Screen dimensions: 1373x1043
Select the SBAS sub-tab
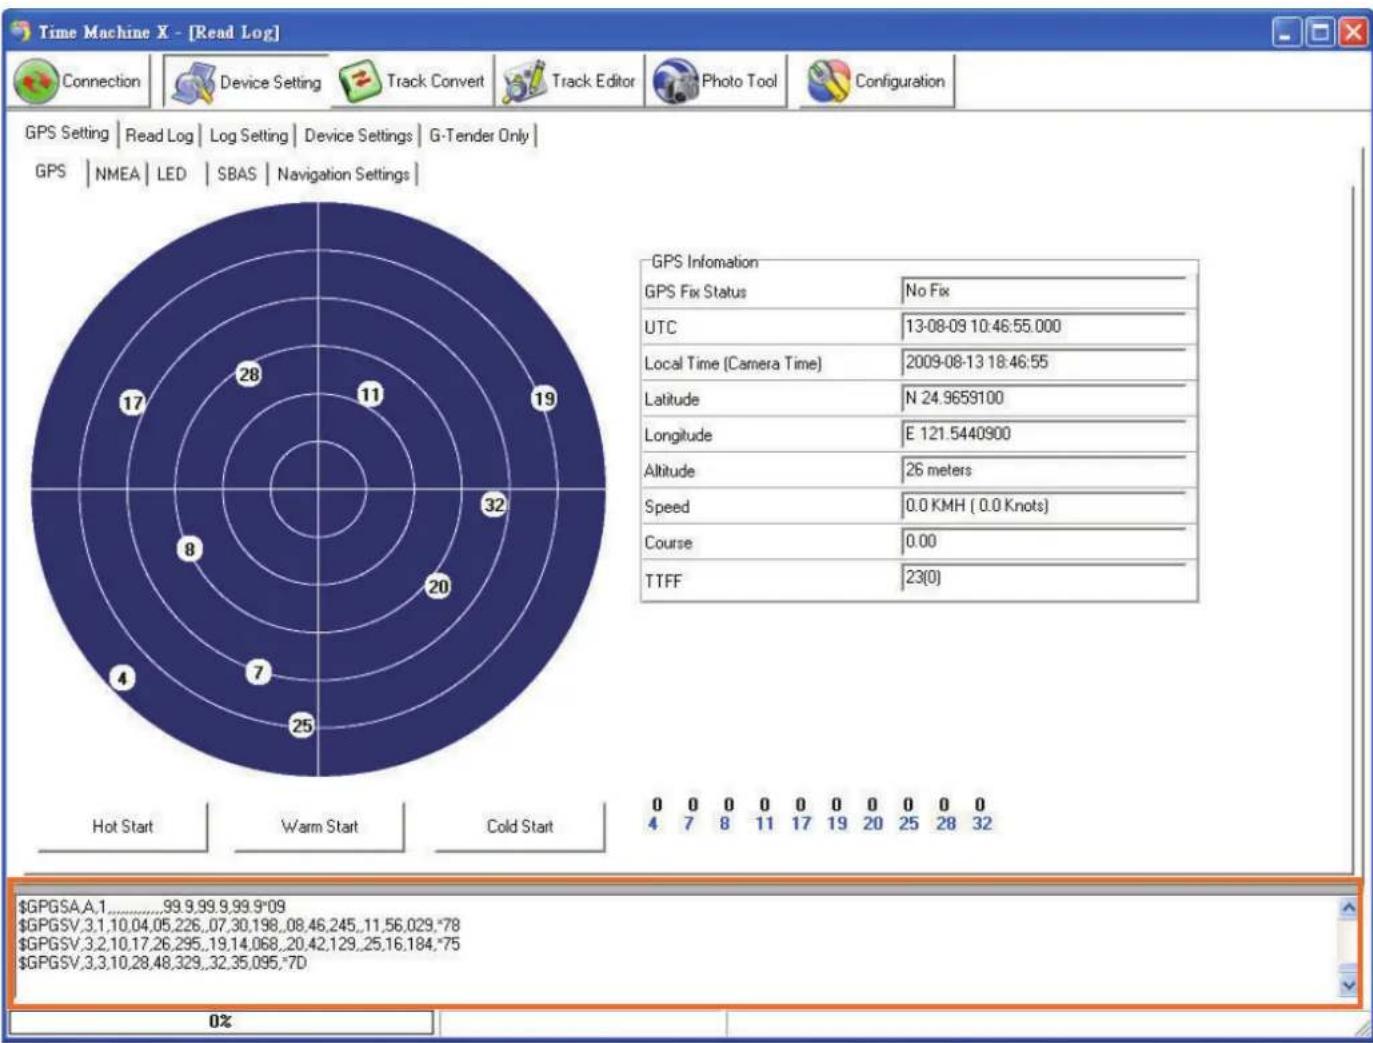[236, 174]
